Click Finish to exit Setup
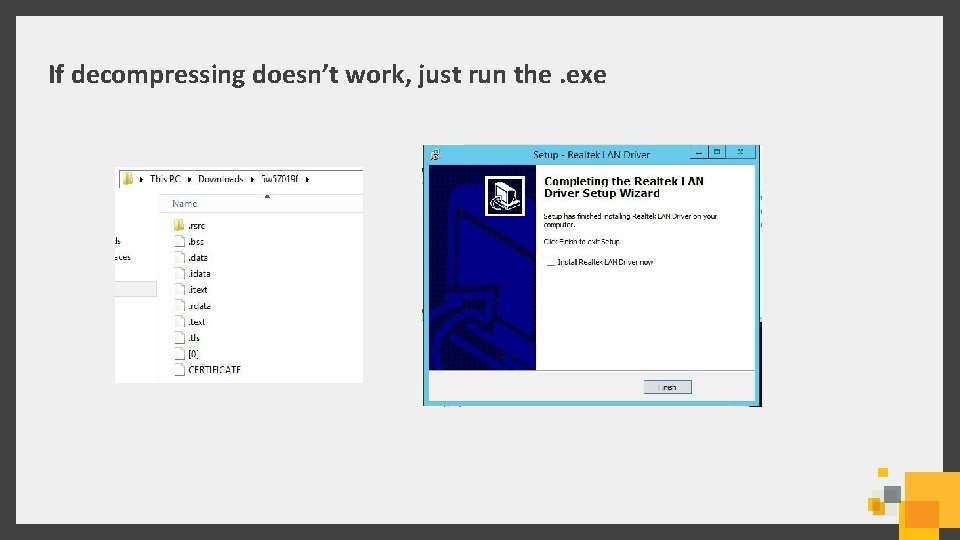Screen dimensions: 960x540 click(x=667, y=387)
